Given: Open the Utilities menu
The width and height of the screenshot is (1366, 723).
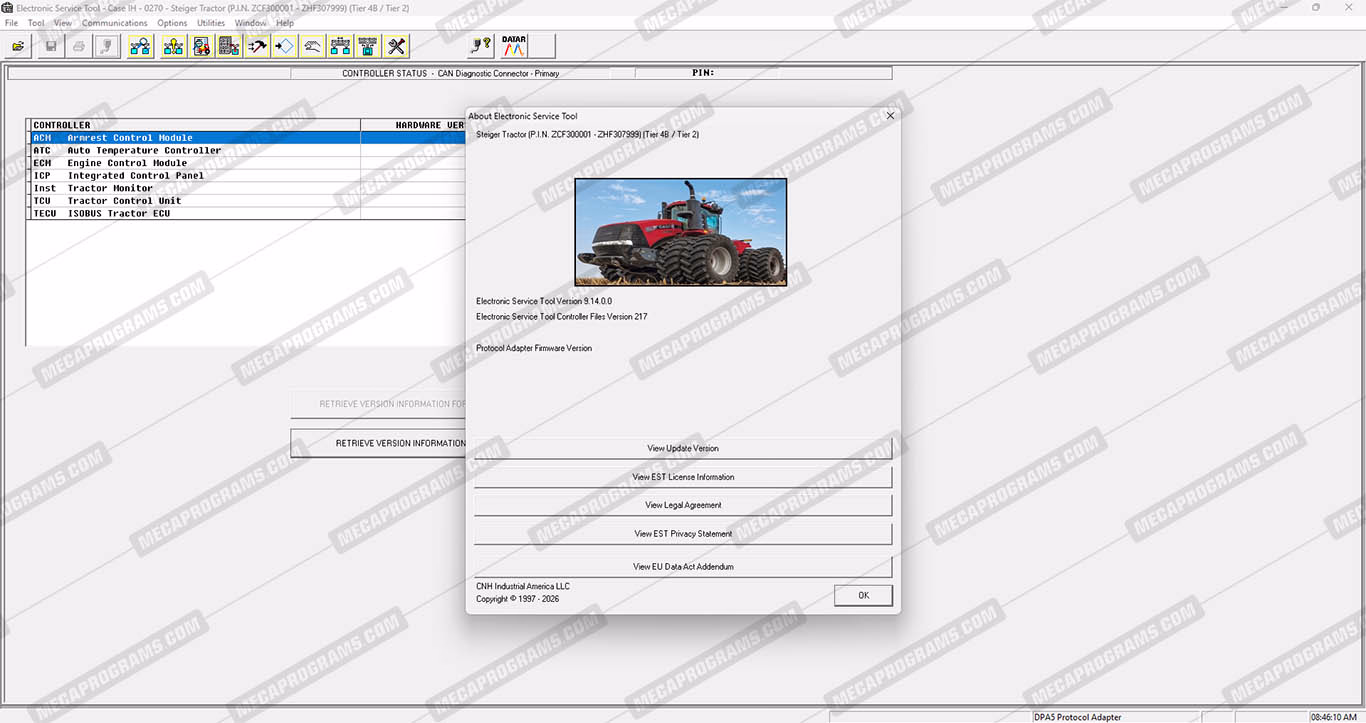Looking at the screenshot, I should (x=211, y=23).
